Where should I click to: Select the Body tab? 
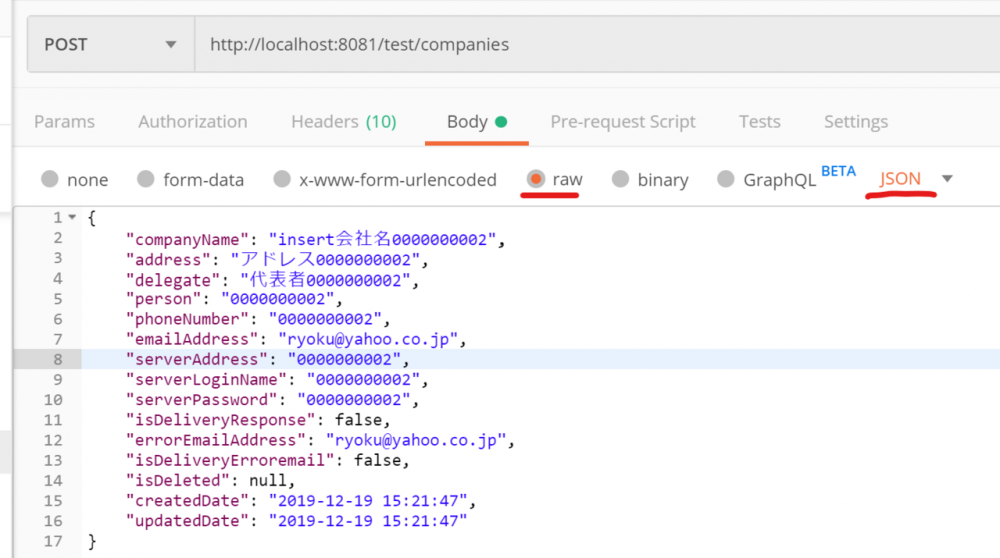coord(476,122)
